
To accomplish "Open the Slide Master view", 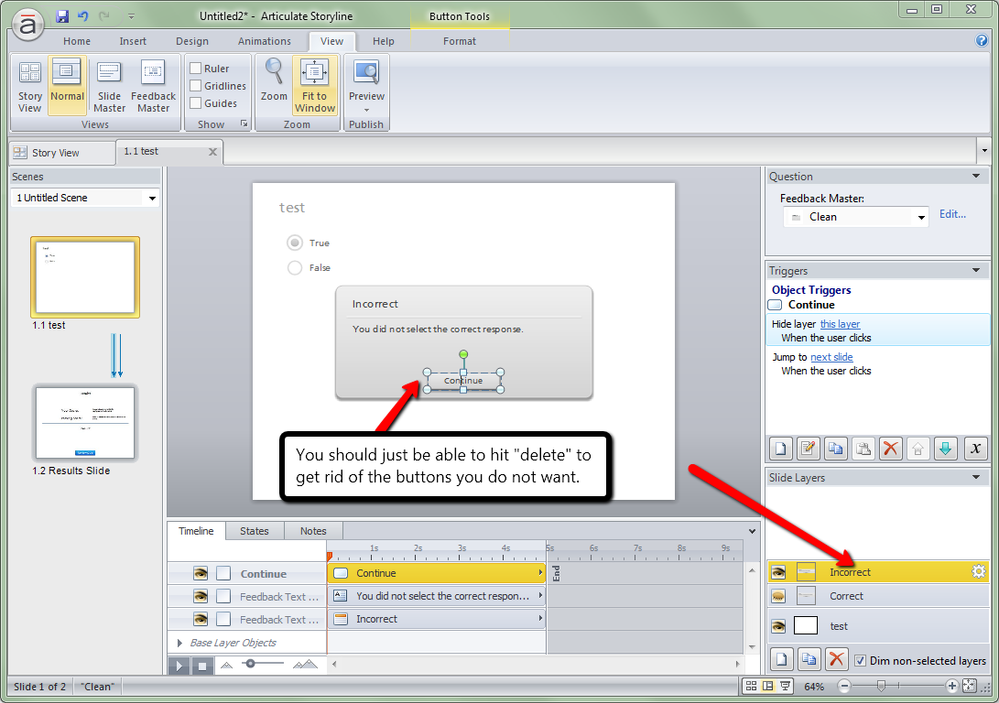I will click(109, 87).
